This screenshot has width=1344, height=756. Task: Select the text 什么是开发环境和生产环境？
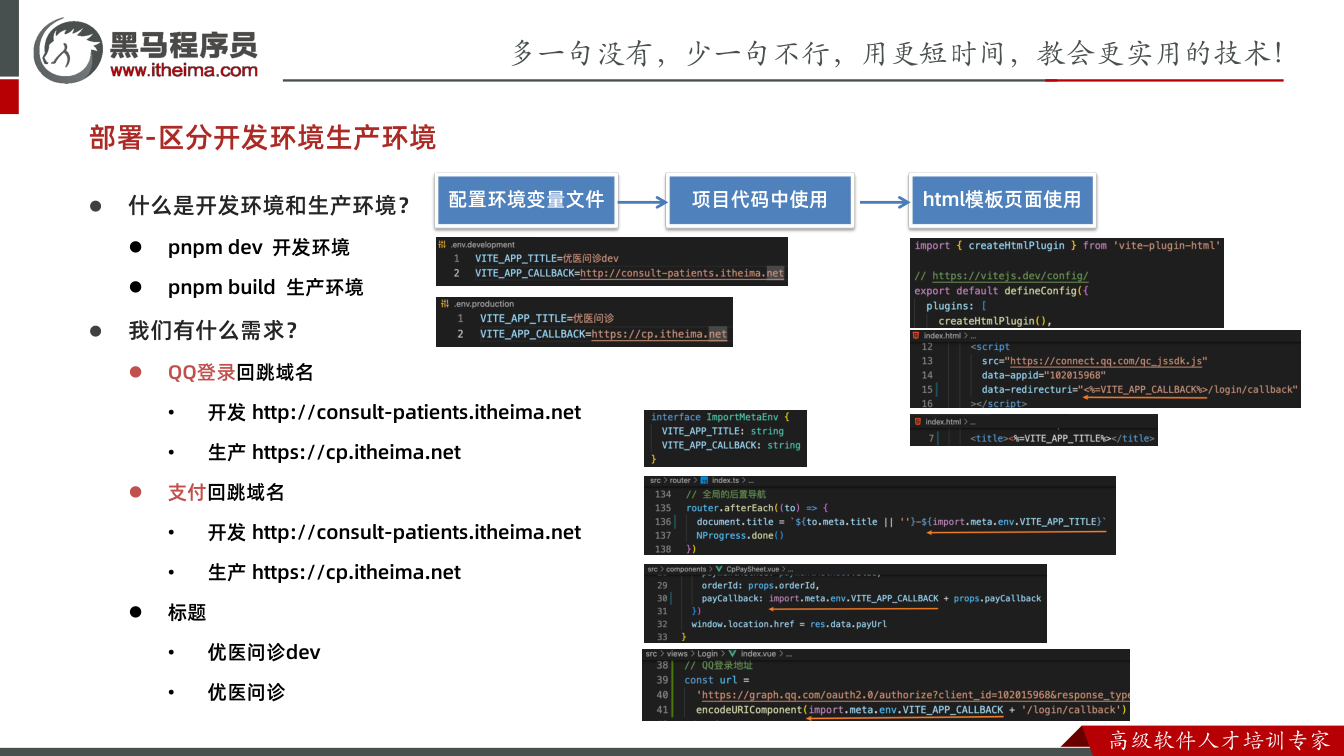pos(270,206)
